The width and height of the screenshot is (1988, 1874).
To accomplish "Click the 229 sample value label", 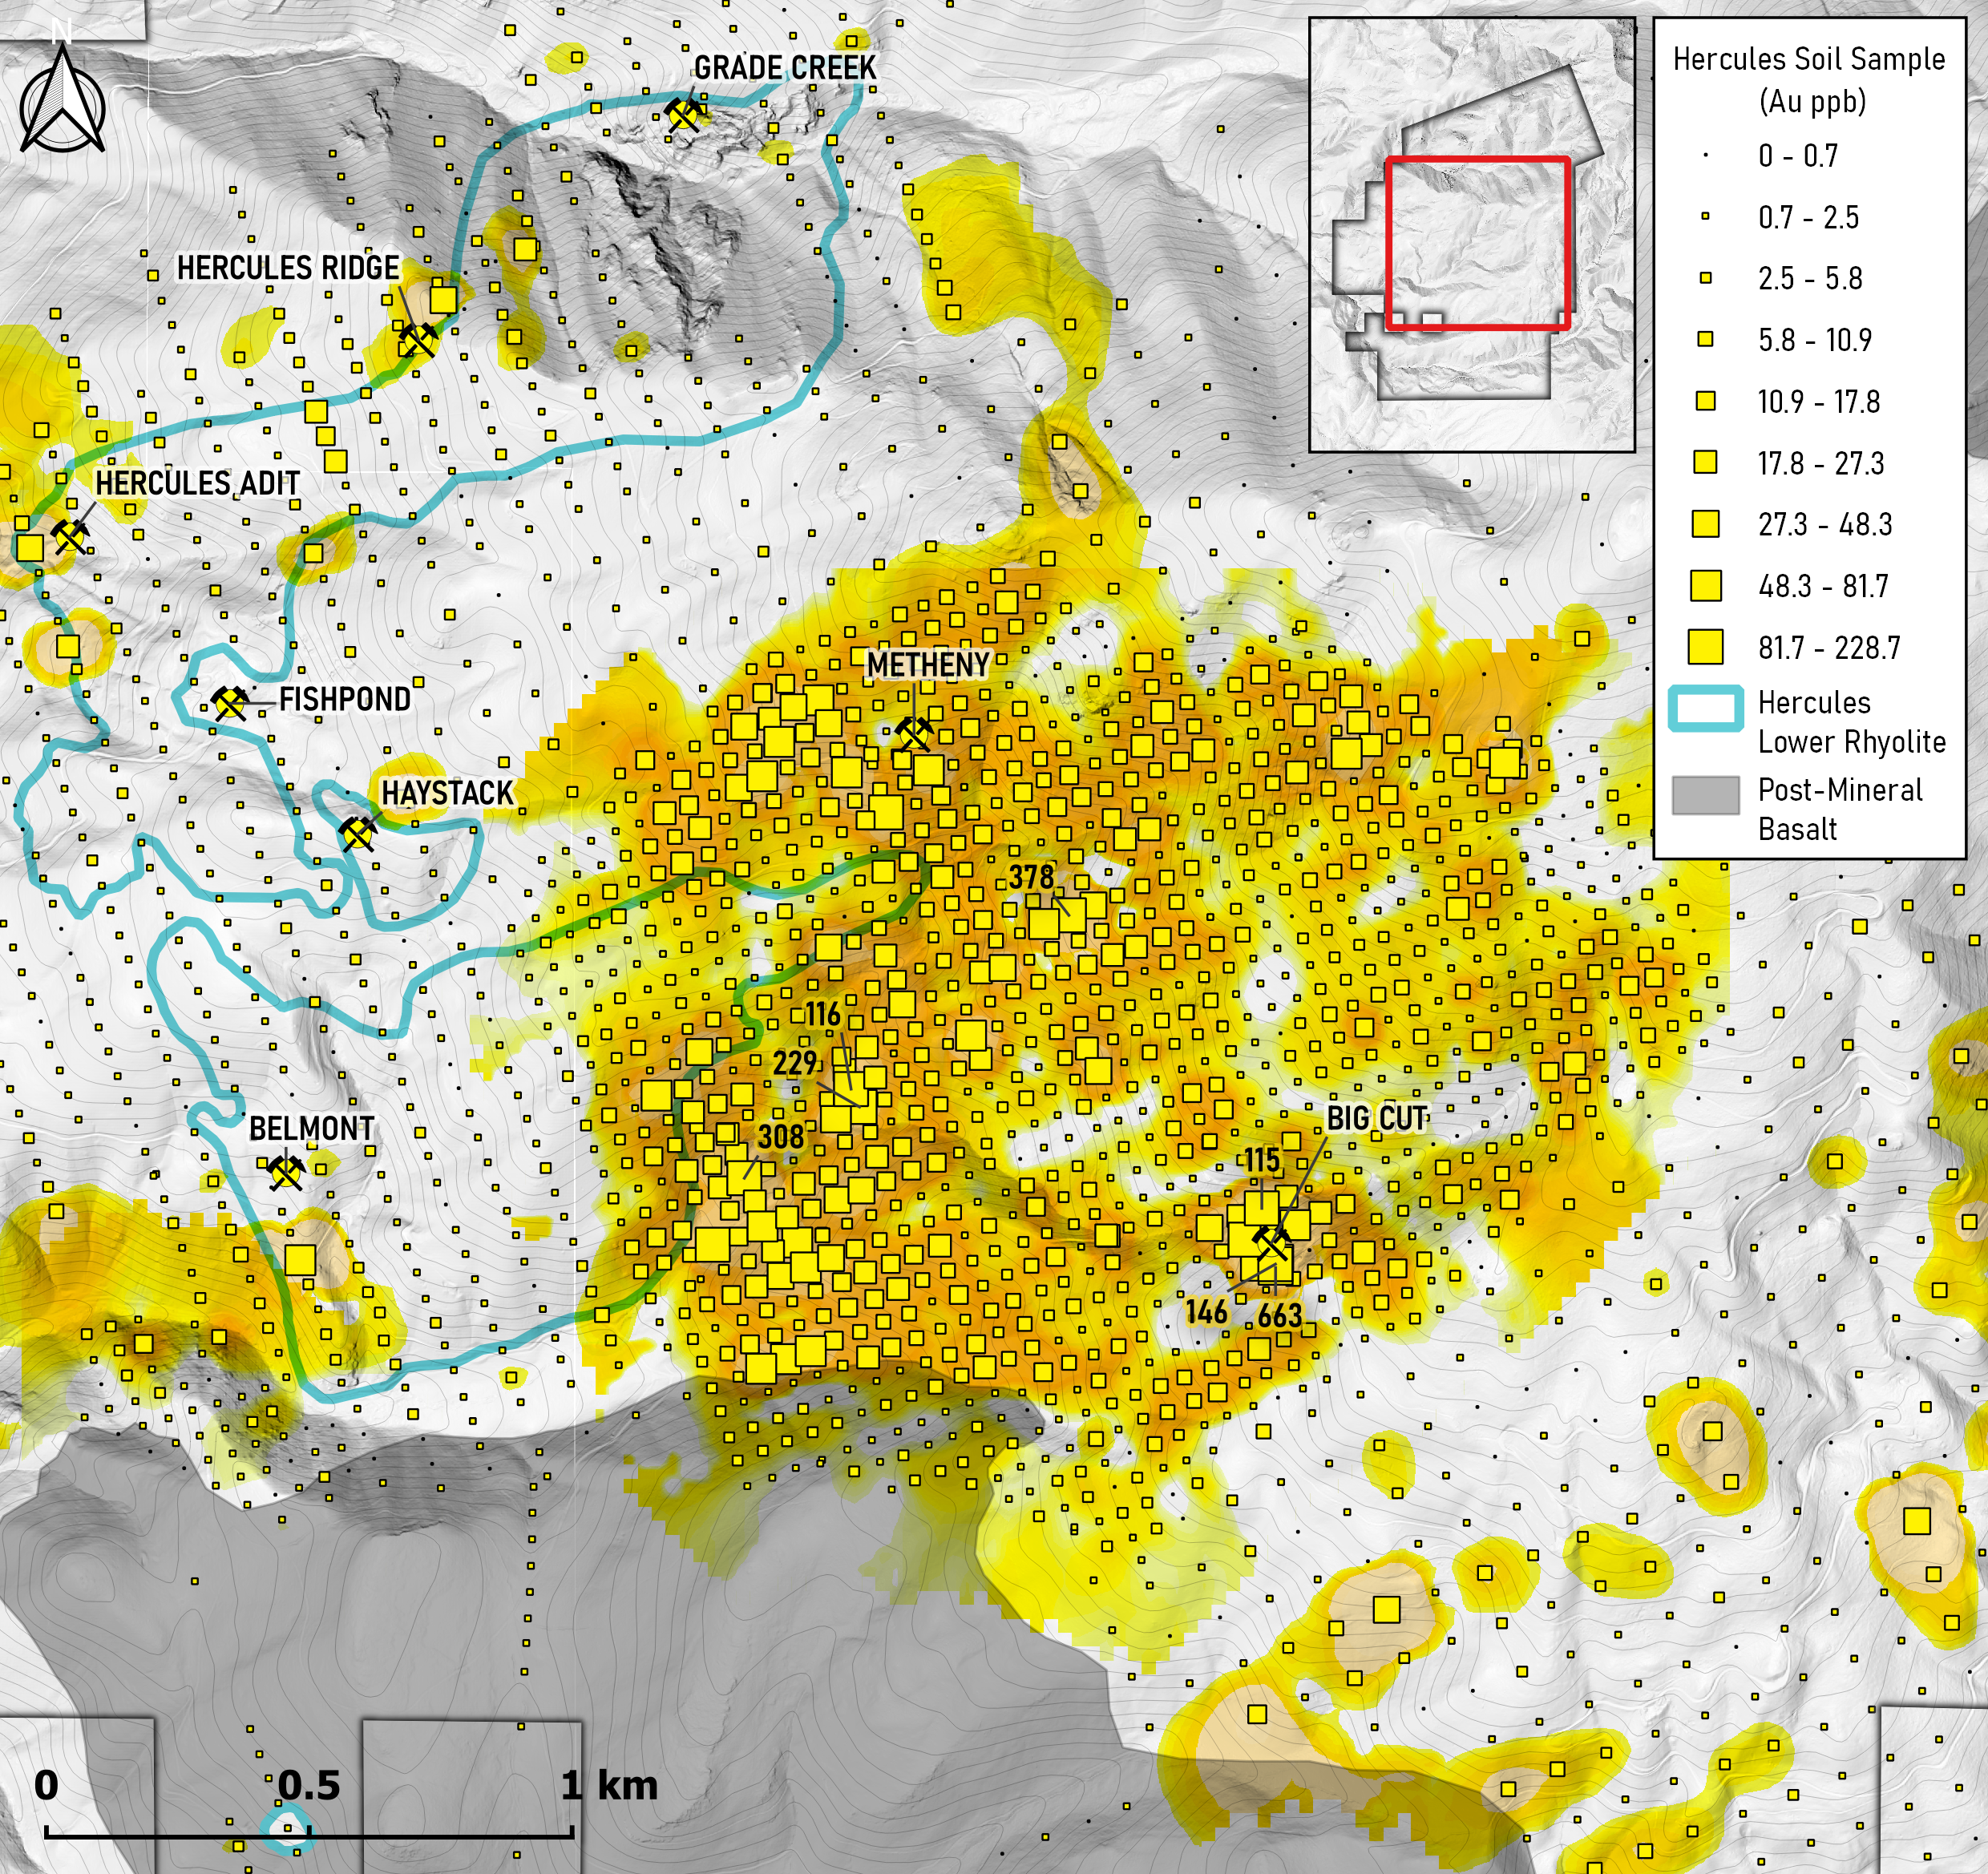I will [795, 1062].
